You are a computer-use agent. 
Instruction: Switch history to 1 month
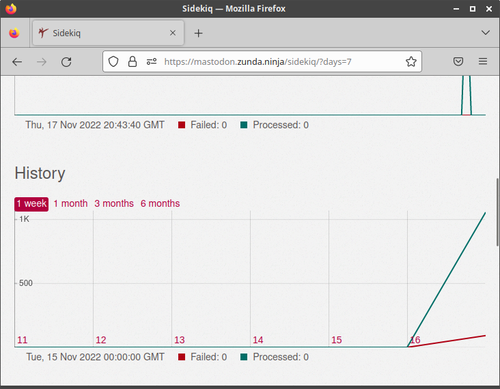pos(71,203)
